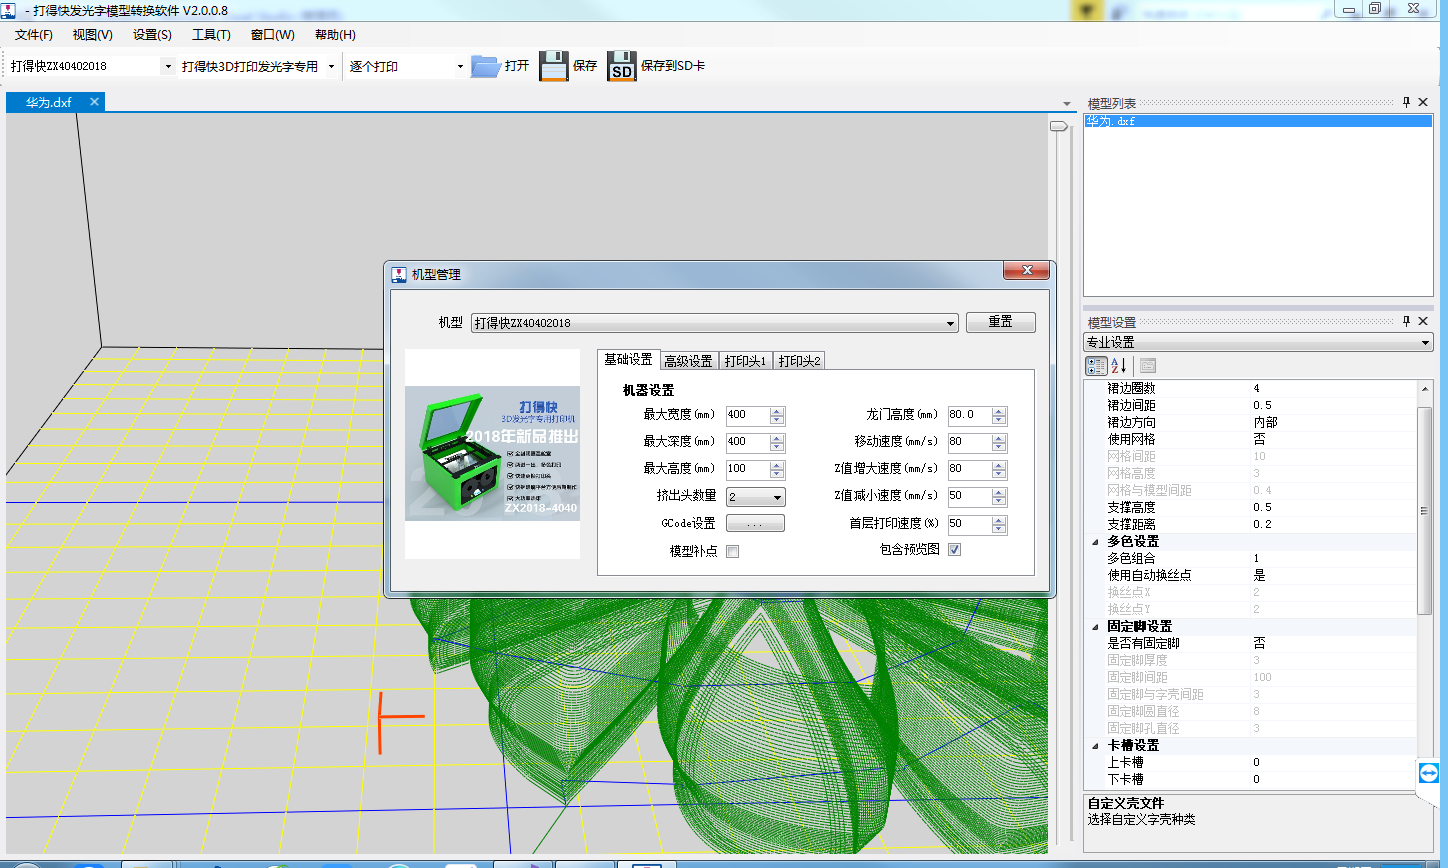Screen dimensions: 1448x868
Task: Close the 华为.dxf document tab
Action: 94,102
